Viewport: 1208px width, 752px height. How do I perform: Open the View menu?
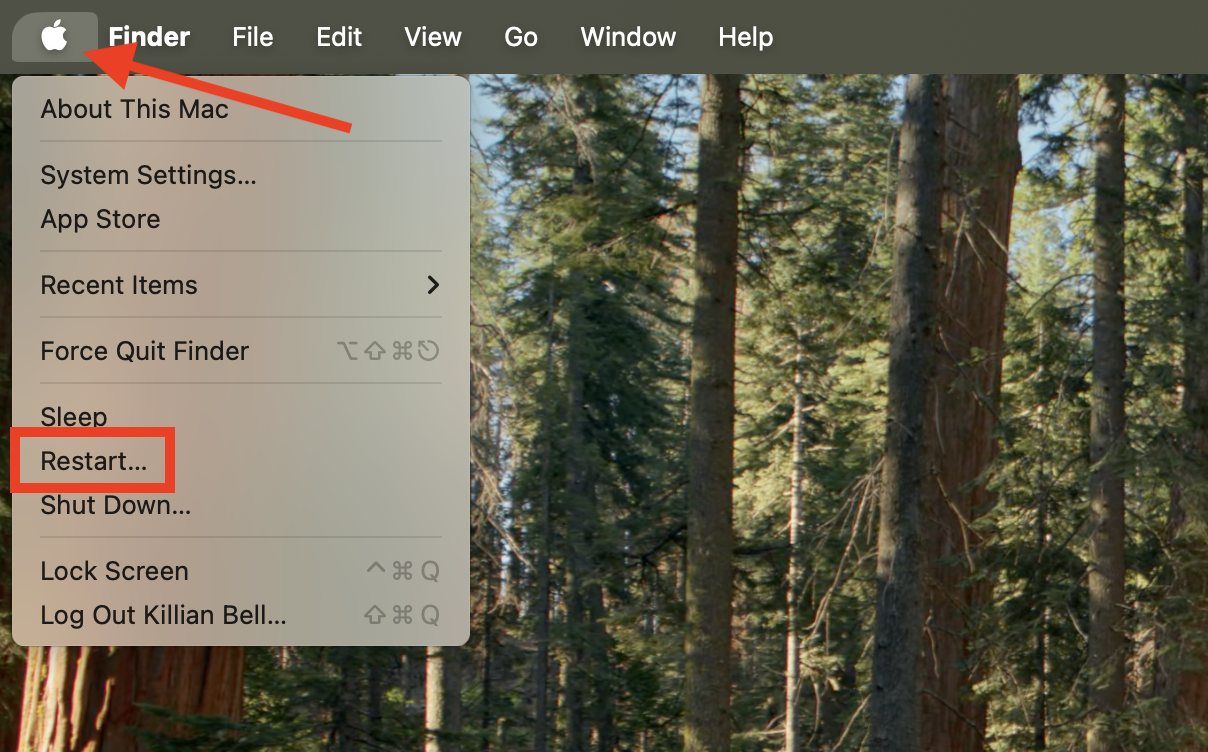coord(433,37)
